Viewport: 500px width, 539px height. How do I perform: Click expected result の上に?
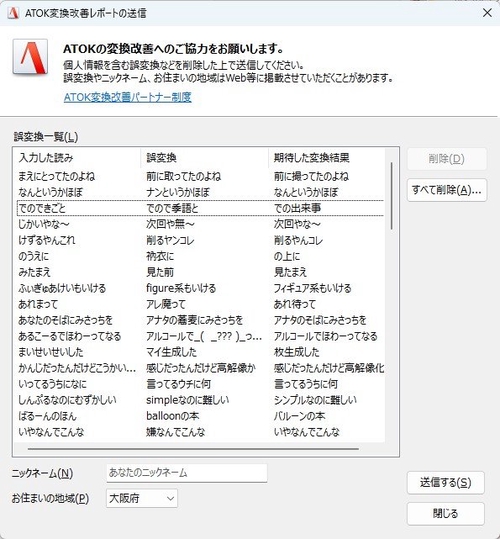click(x=287, y=256)
